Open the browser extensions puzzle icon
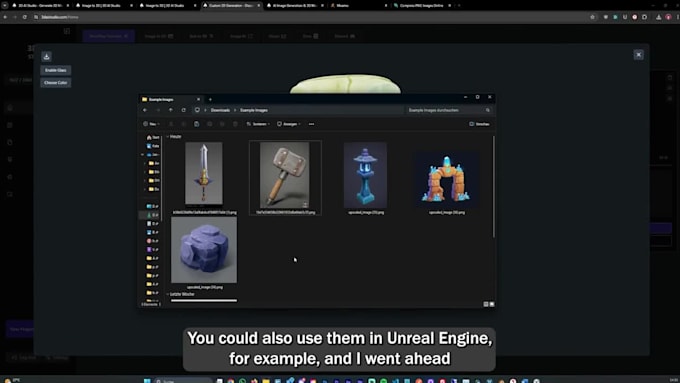Screen dimensions: 680x383 644,17
